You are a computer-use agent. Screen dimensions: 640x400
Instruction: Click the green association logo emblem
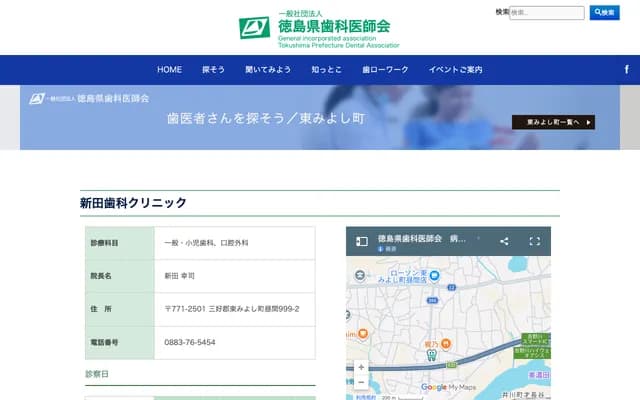254,28
